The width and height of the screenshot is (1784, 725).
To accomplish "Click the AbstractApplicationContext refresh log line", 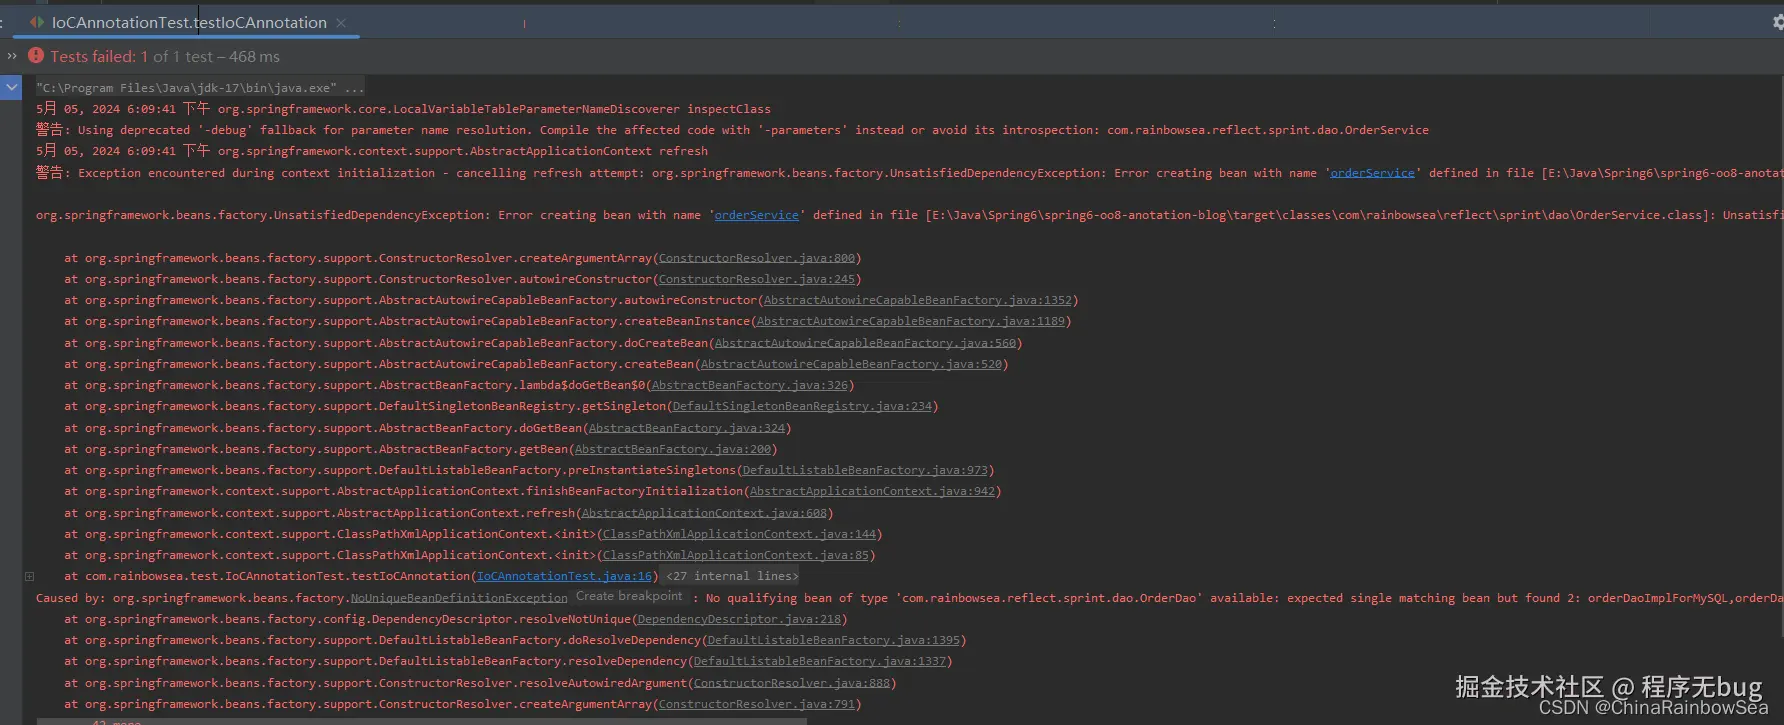I will pos(372,151).
